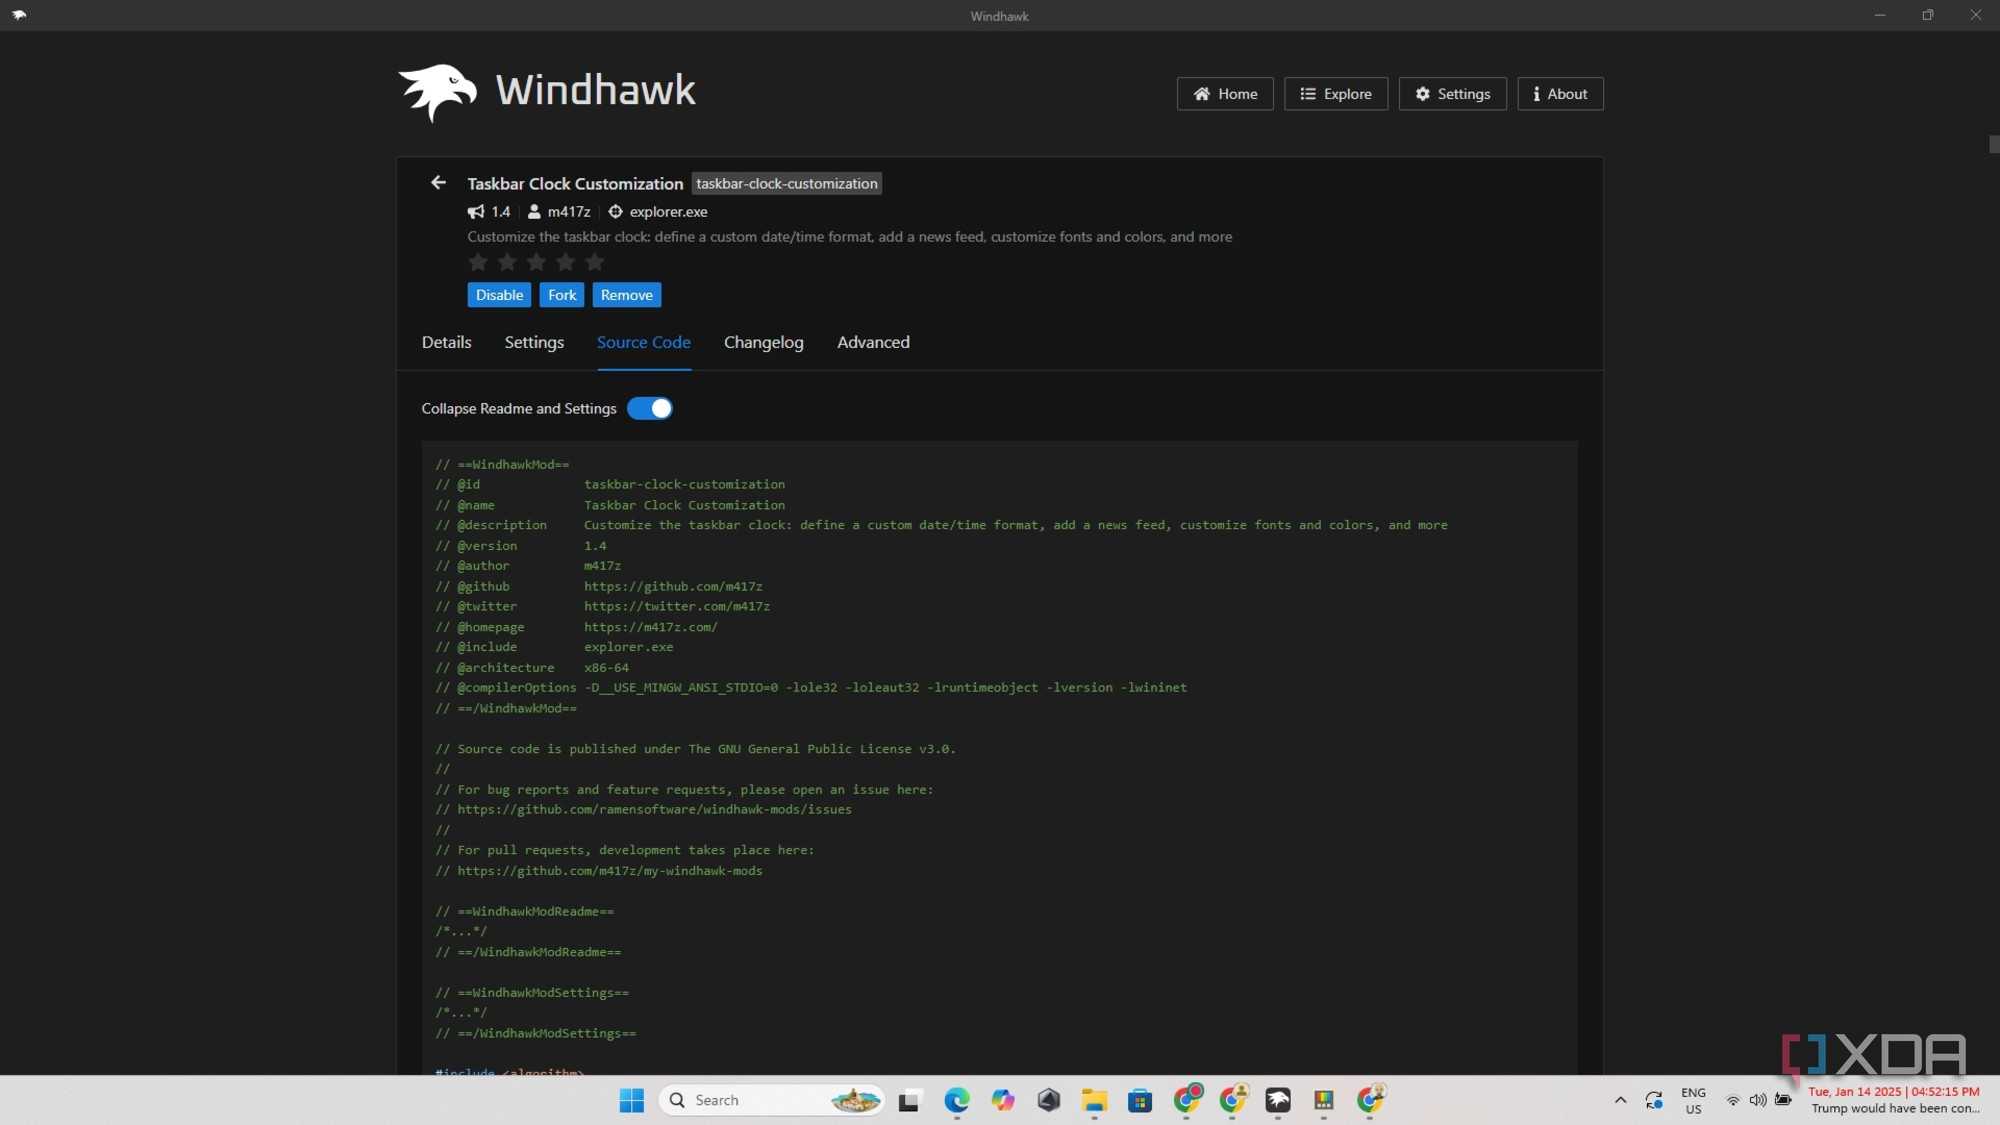Disable the Taskbar Clock Customization mod
This screenshot has width=2000, height=1125.
click(499, 295)
